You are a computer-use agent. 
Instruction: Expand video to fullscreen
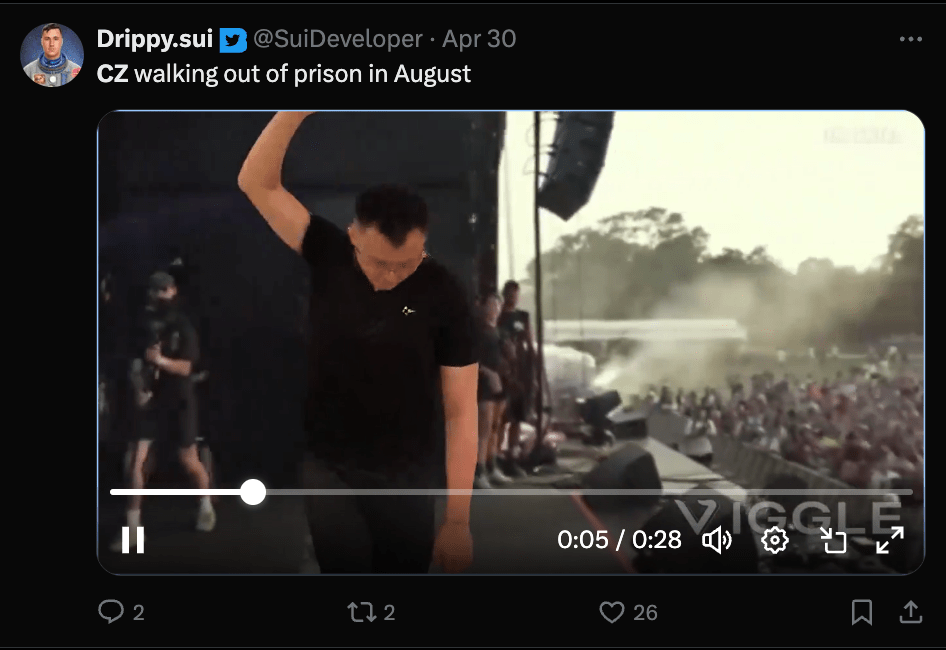pyautogui.click(x=890, y=540)
